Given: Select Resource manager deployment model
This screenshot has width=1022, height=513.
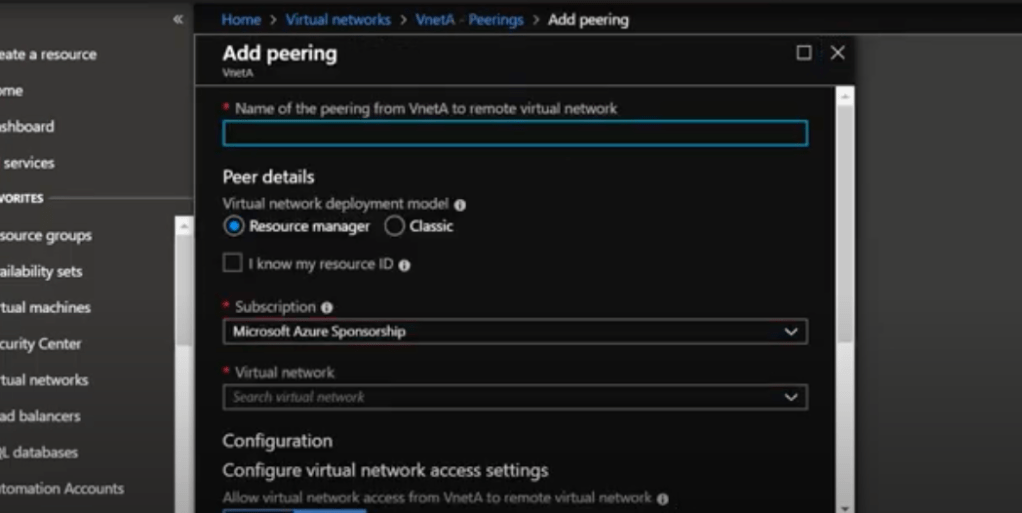Looking at the screenshot, I should 234,226.
